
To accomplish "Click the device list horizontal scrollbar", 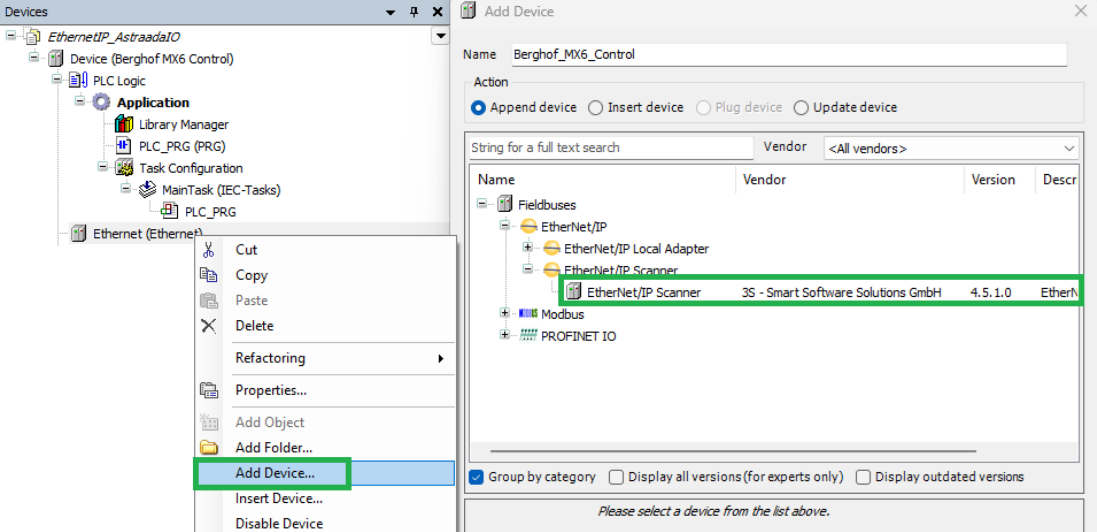I will (x=732, y=452).
